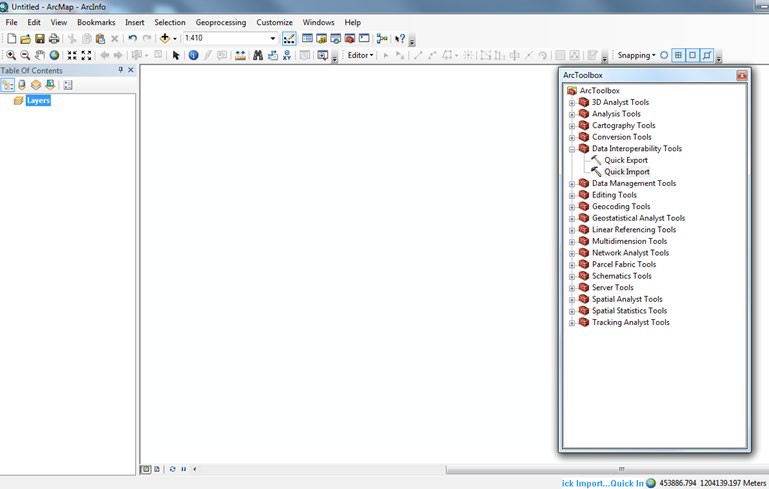Select the Quick Export tool
769x489 pixels.
tap(626, 160)
